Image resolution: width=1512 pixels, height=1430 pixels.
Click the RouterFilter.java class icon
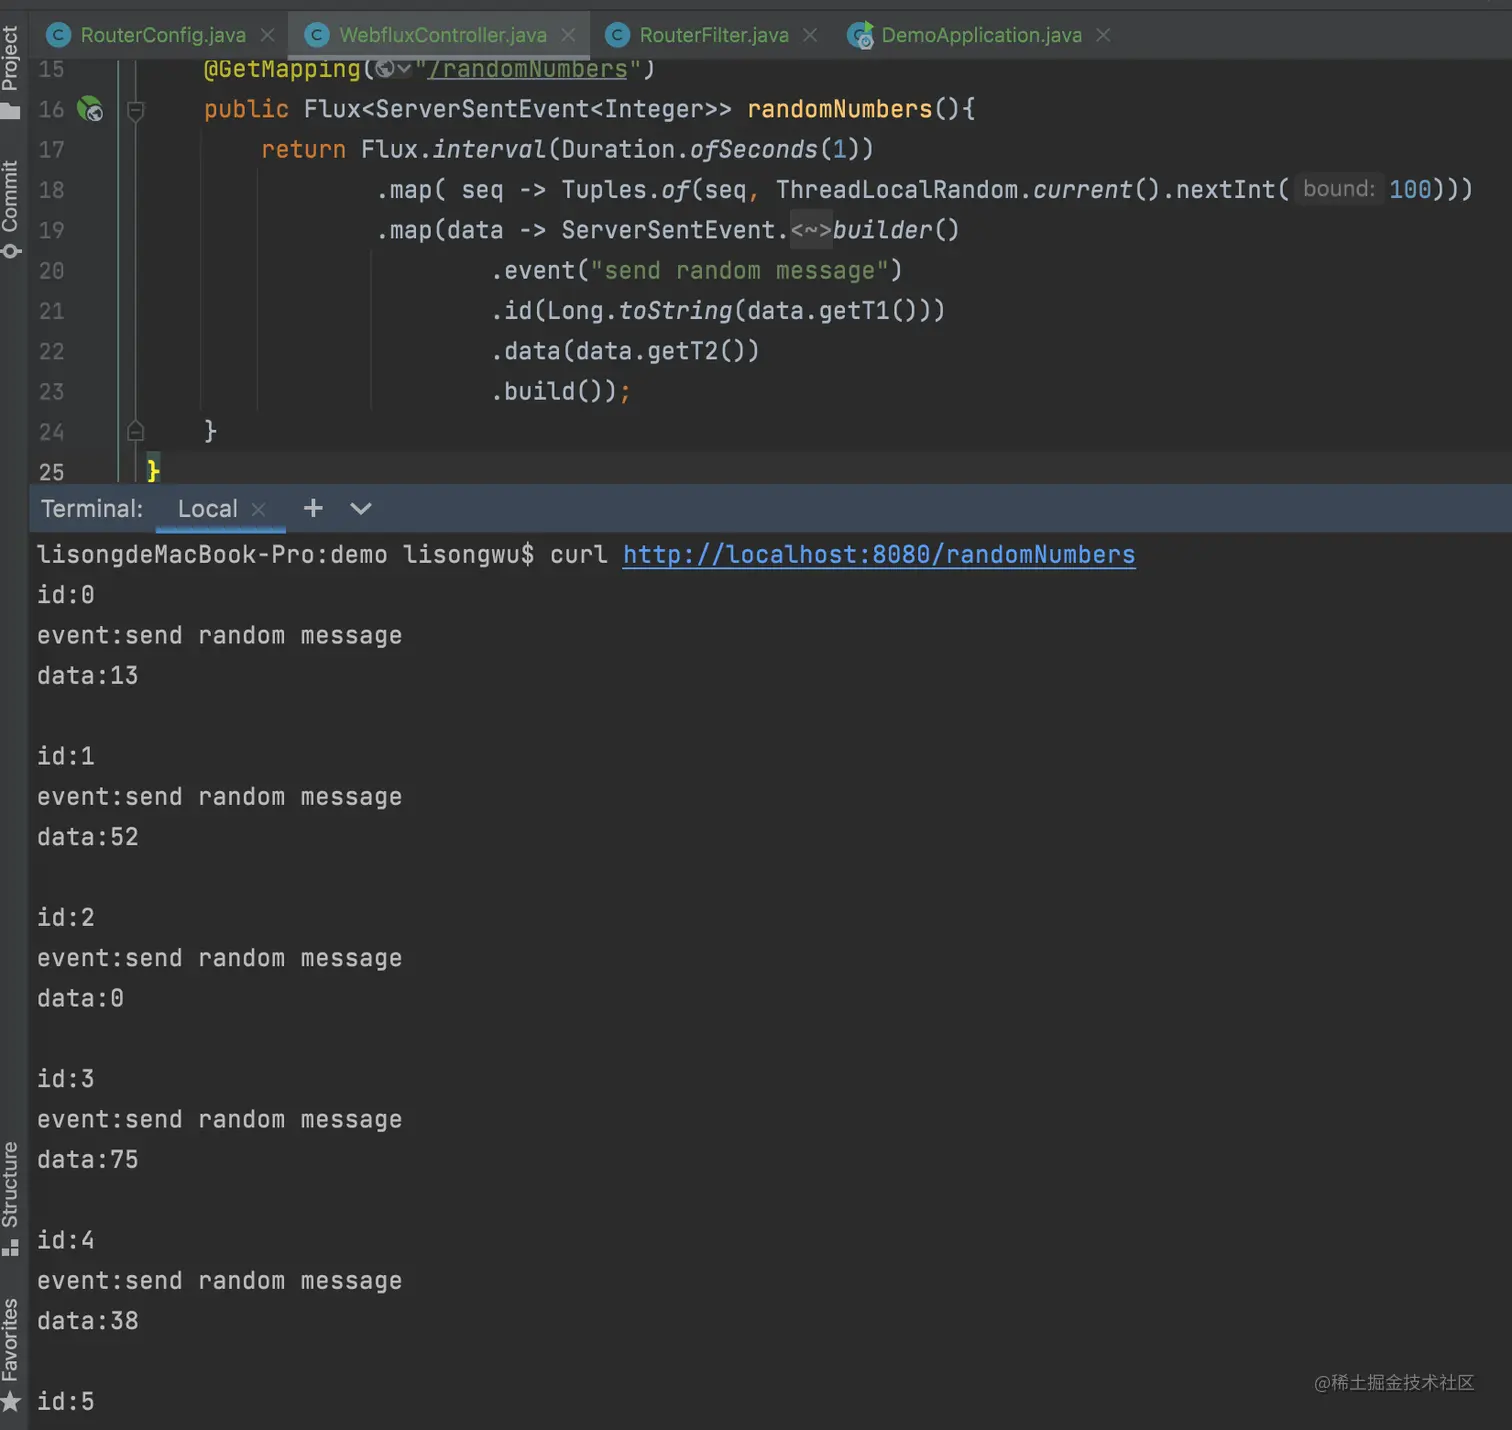[618, 35]
